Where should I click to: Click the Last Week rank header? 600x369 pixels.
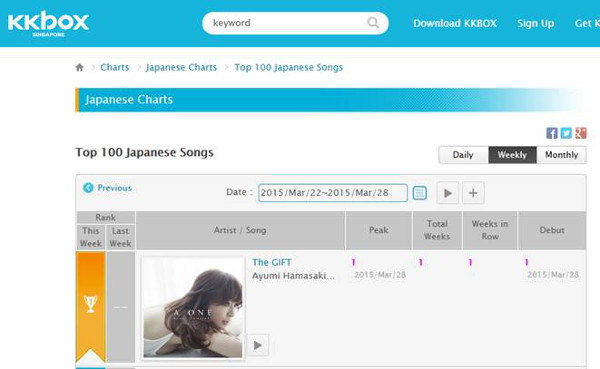120,237
